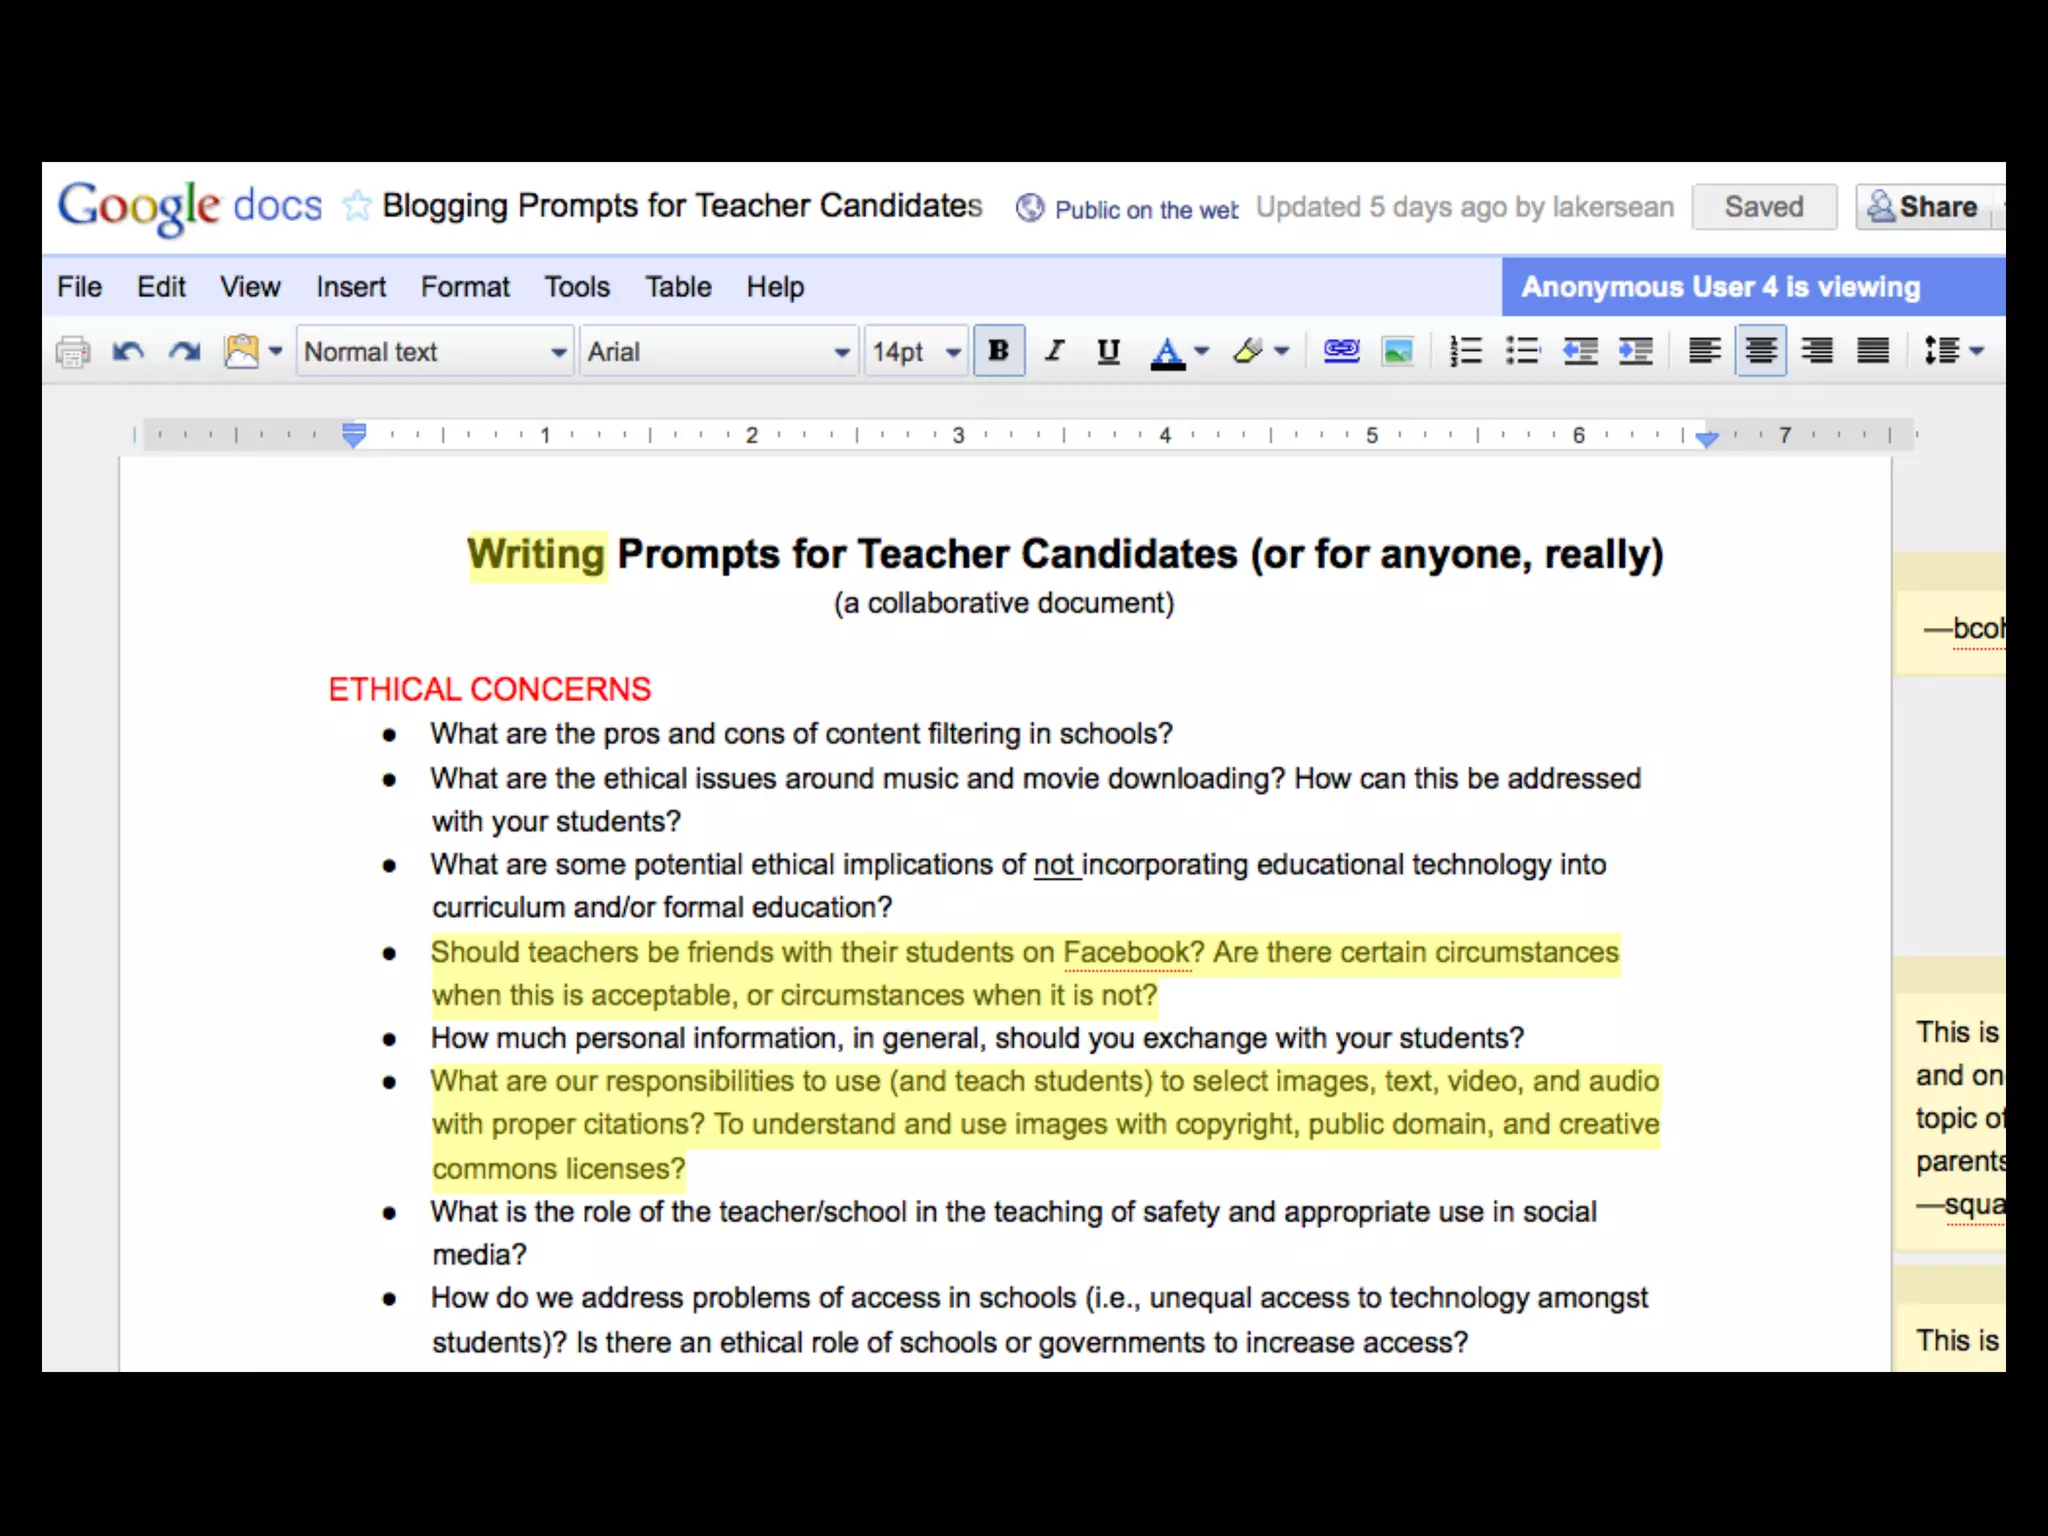Open the Normal text style dropdown

tap(435, 352)
